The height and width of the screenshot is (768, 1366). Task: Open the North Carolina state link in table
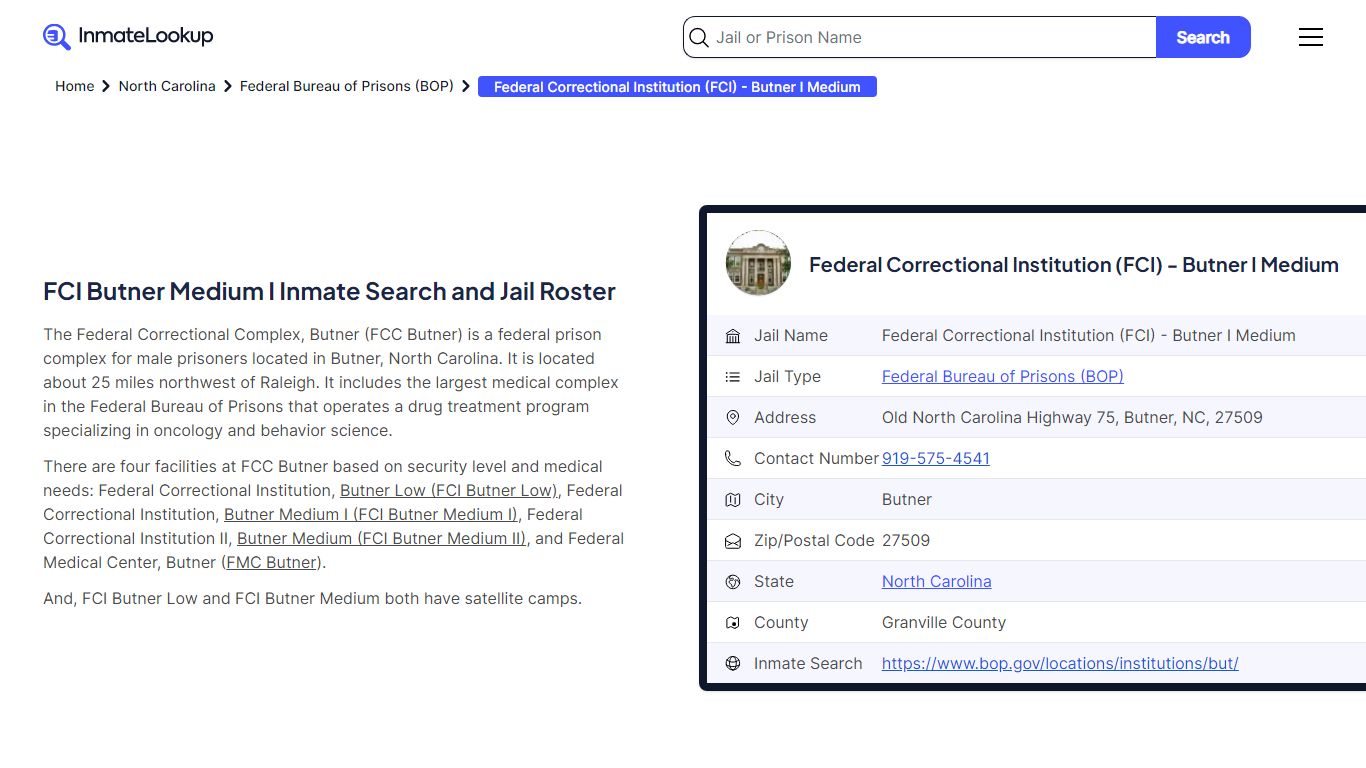pos(937,581)
